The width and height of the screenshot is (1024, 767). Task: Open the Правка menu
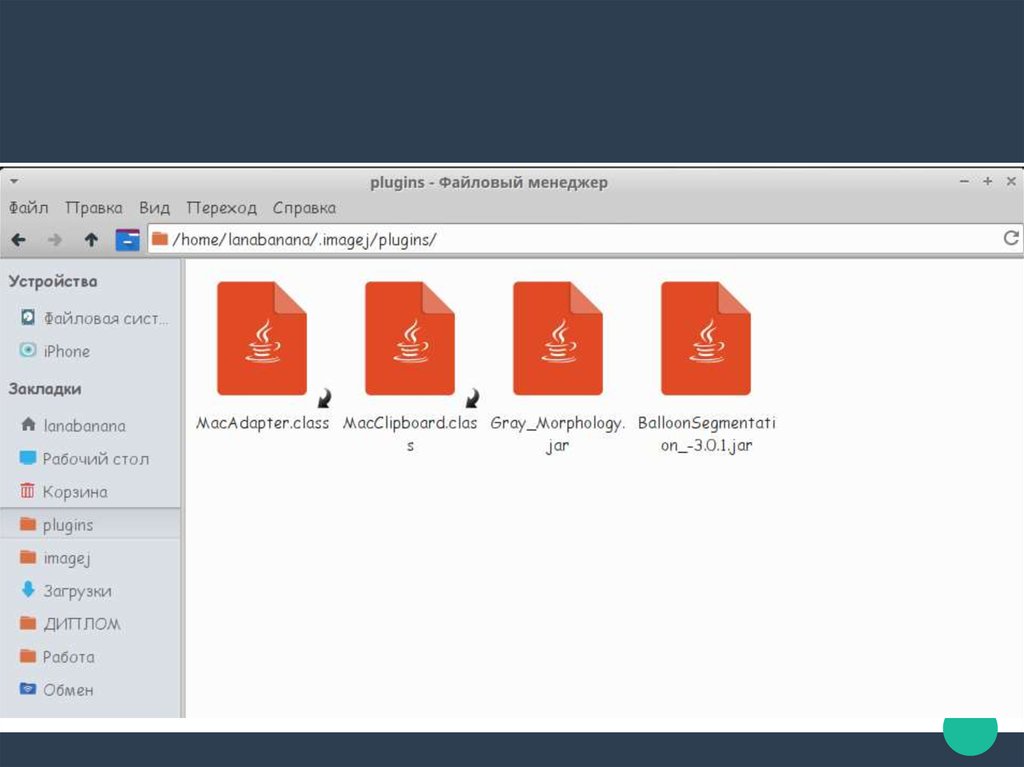(94, 208)
